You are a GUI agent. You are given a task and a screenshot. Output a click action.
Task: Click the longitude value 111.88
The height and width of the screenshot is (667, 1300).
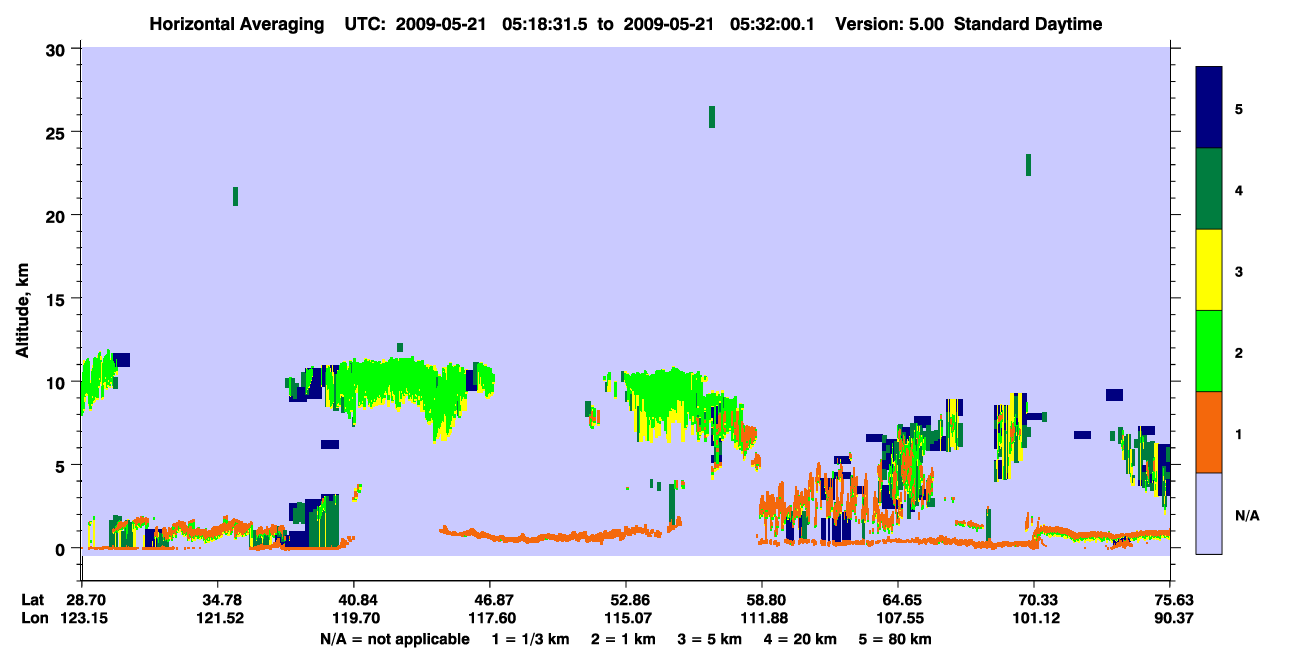coord(762,618)
